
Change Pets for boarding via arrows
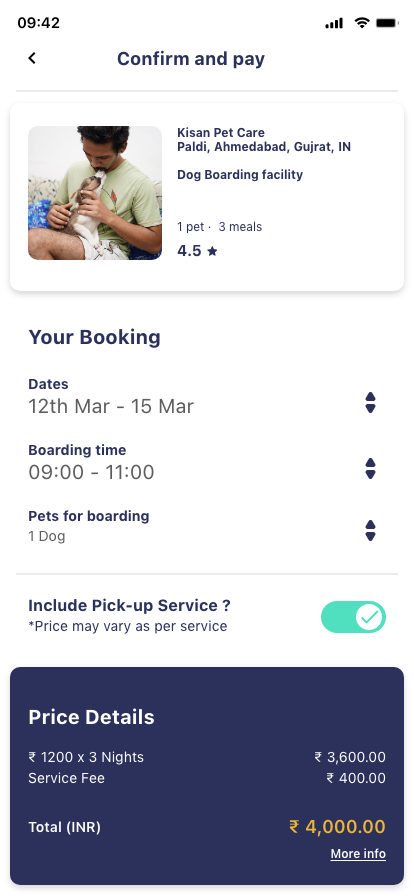coord(371,530)
